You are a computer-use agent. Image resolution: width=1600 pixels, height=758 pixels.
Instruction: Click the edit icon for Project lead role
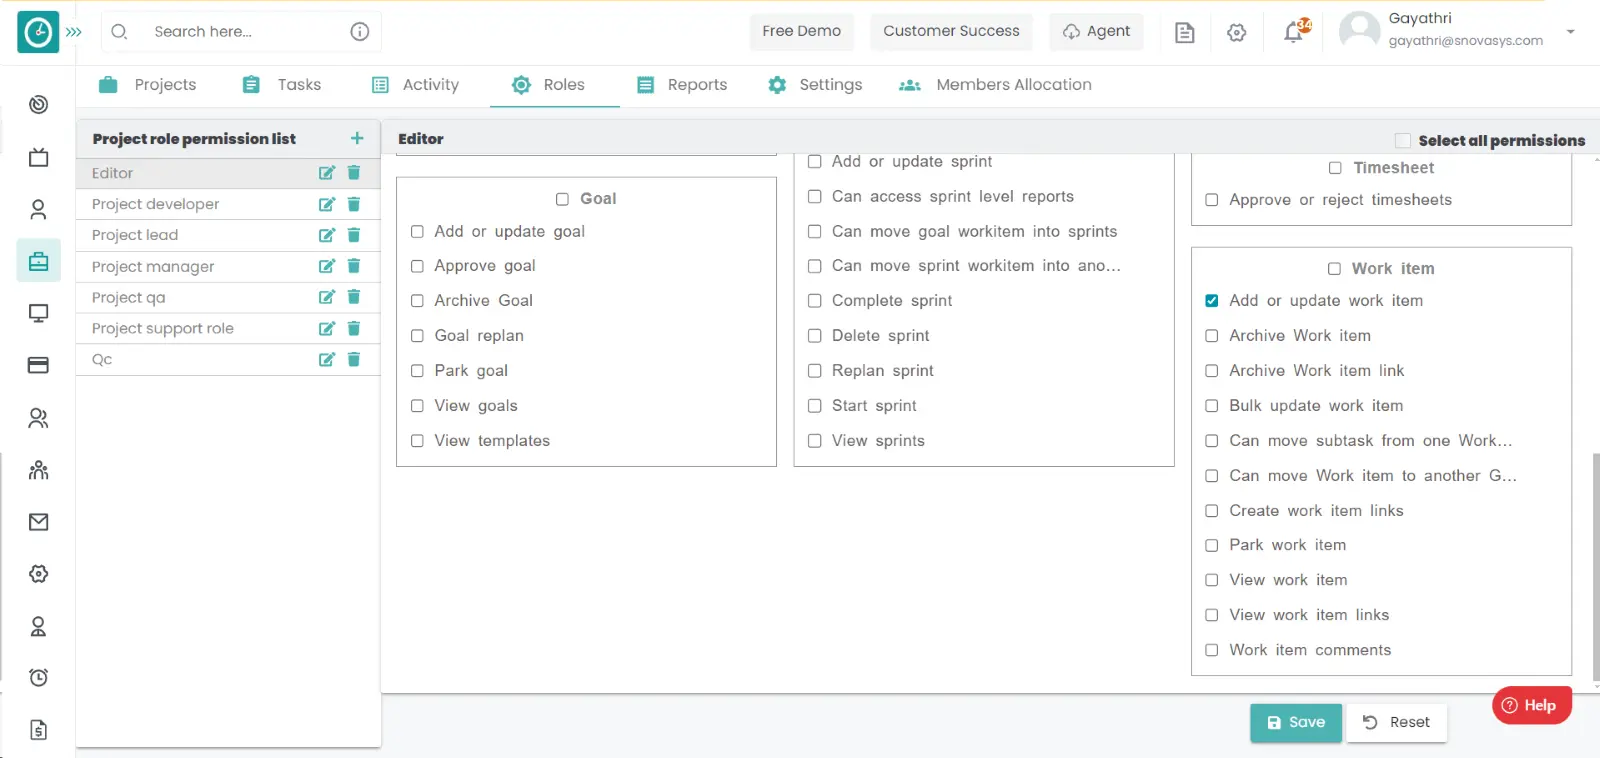point(326,235)
